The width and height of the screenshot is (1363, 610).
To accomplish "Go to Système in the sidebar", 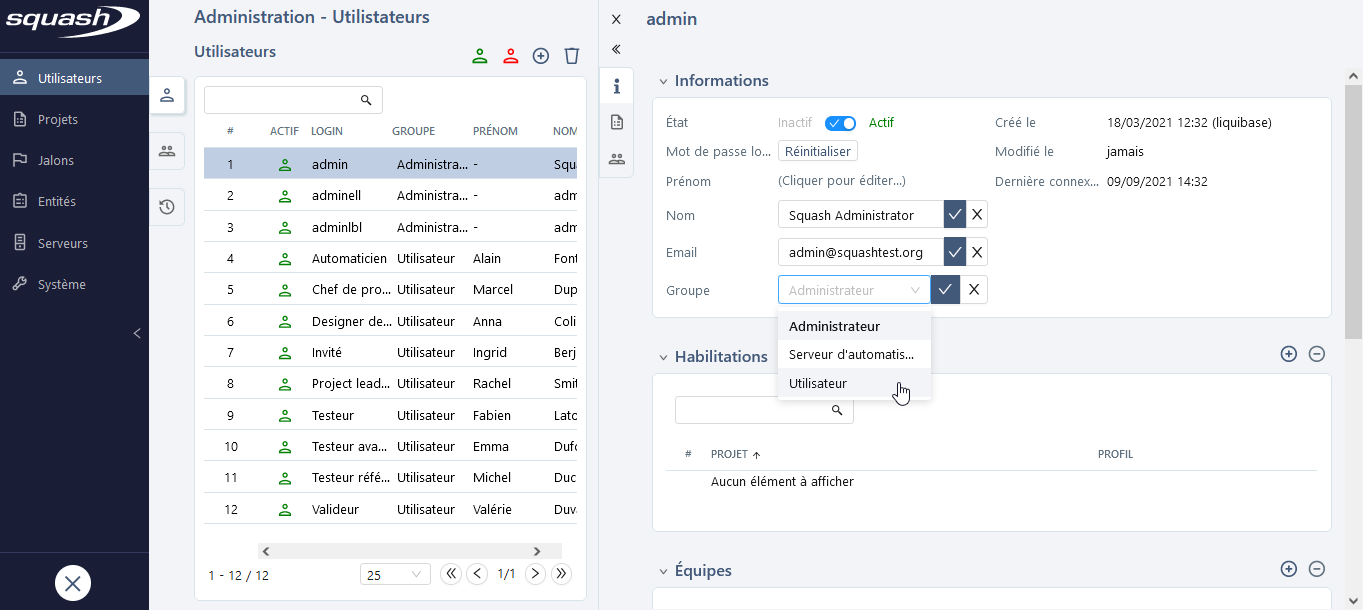I will (x=62, y=284).
